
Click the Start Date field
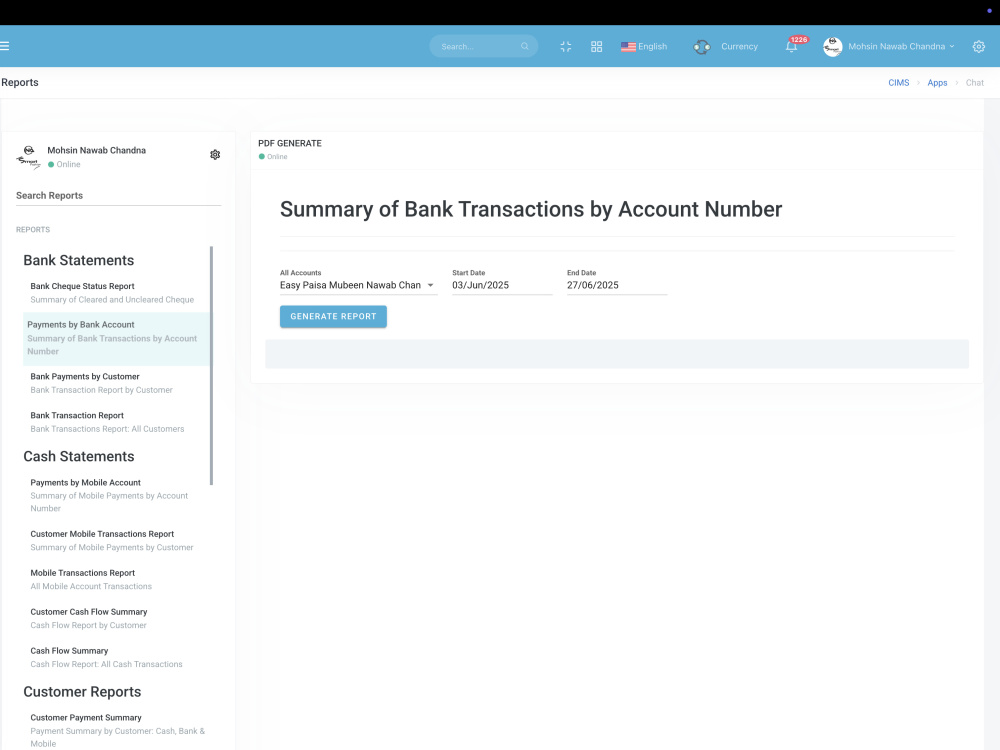pos(502,285)
